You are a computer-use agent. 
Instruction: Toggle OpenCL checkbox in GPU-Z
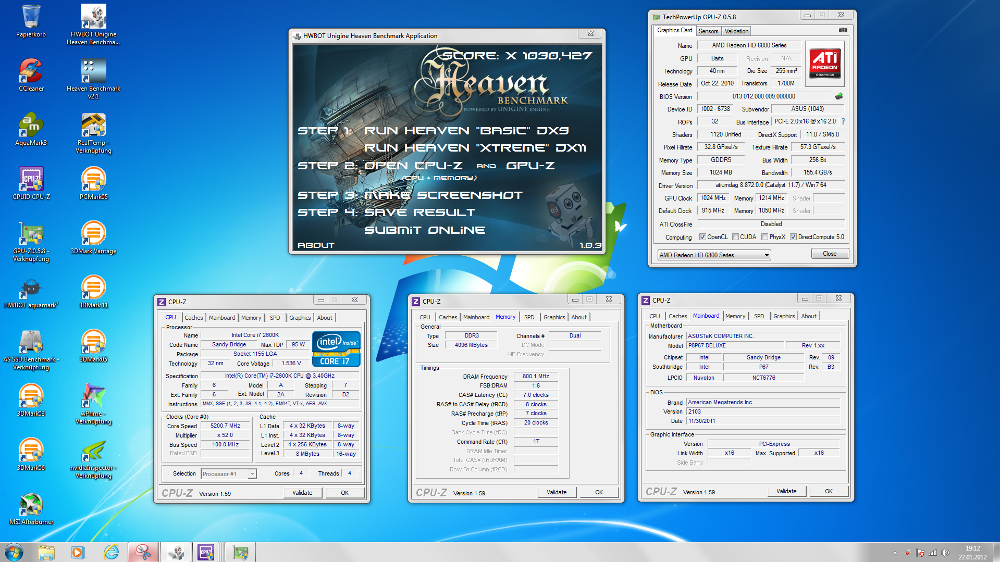pyautogui.click(x=702, y=237)
